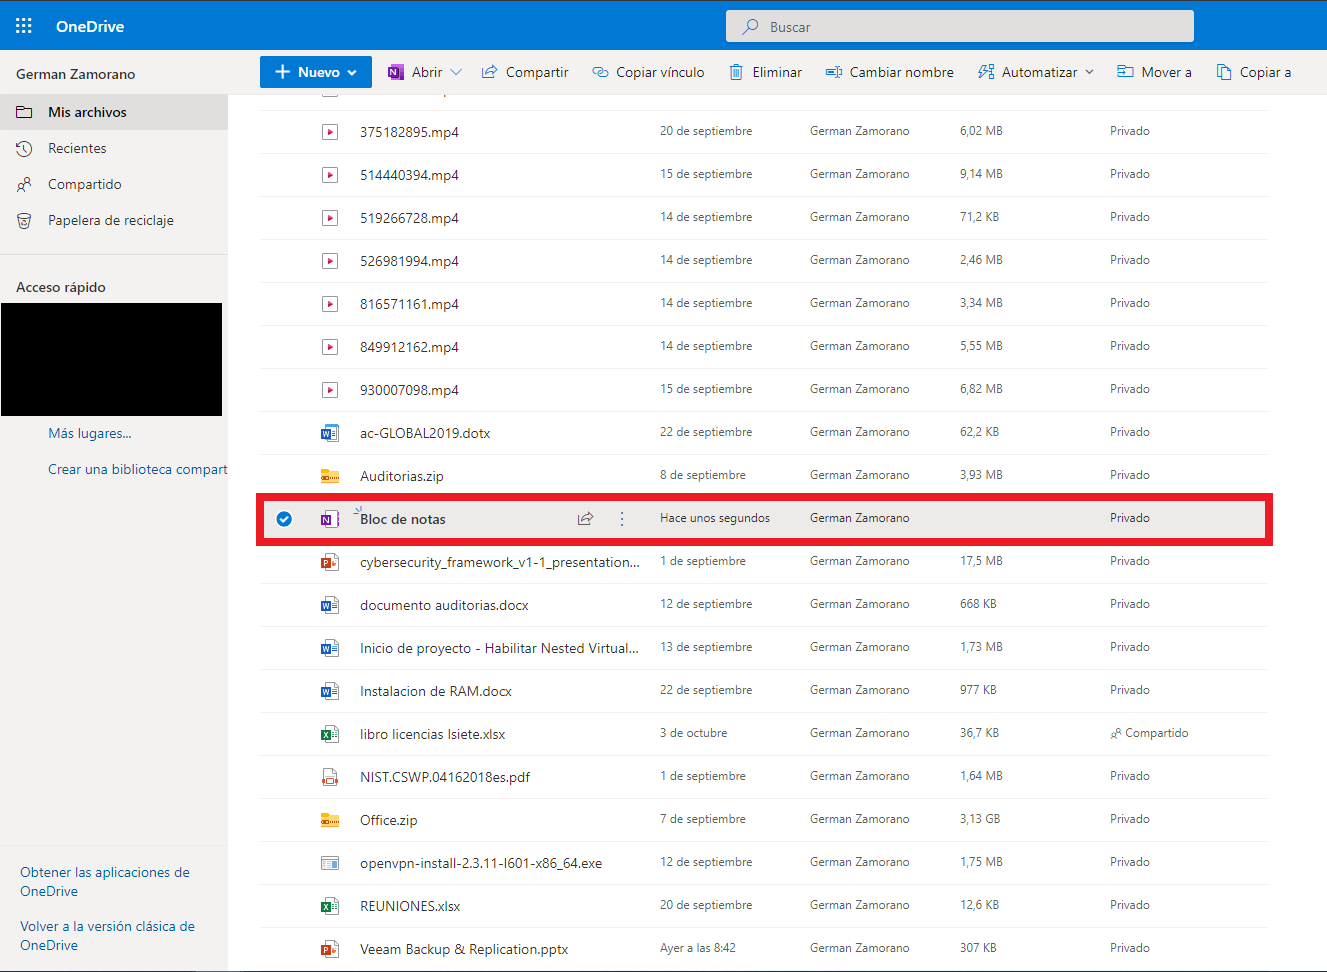Expand the Abrir dropdown arrow
Screen dimensions: 1327x972
click(456, 72)
